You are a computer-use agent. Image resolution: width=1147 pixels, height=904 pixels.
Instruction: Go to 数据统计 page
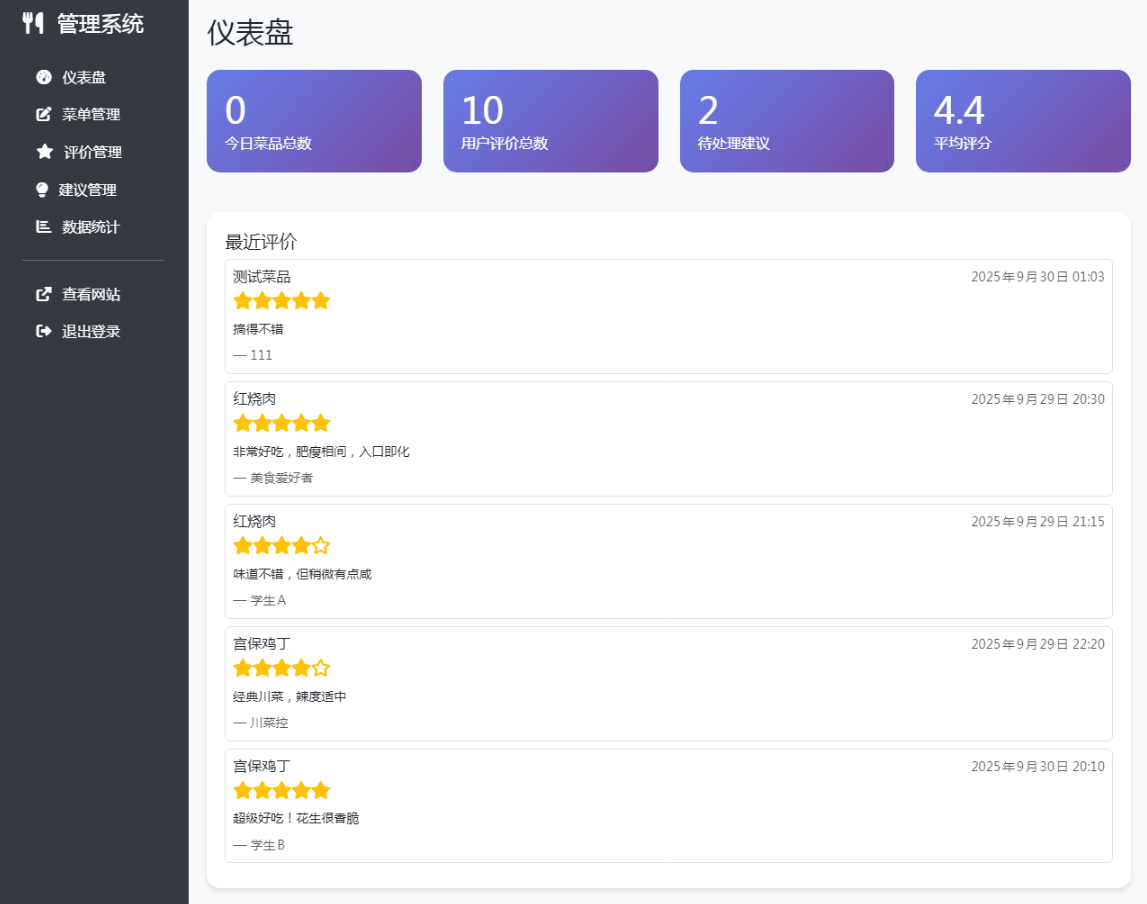[x=90, y=227]
